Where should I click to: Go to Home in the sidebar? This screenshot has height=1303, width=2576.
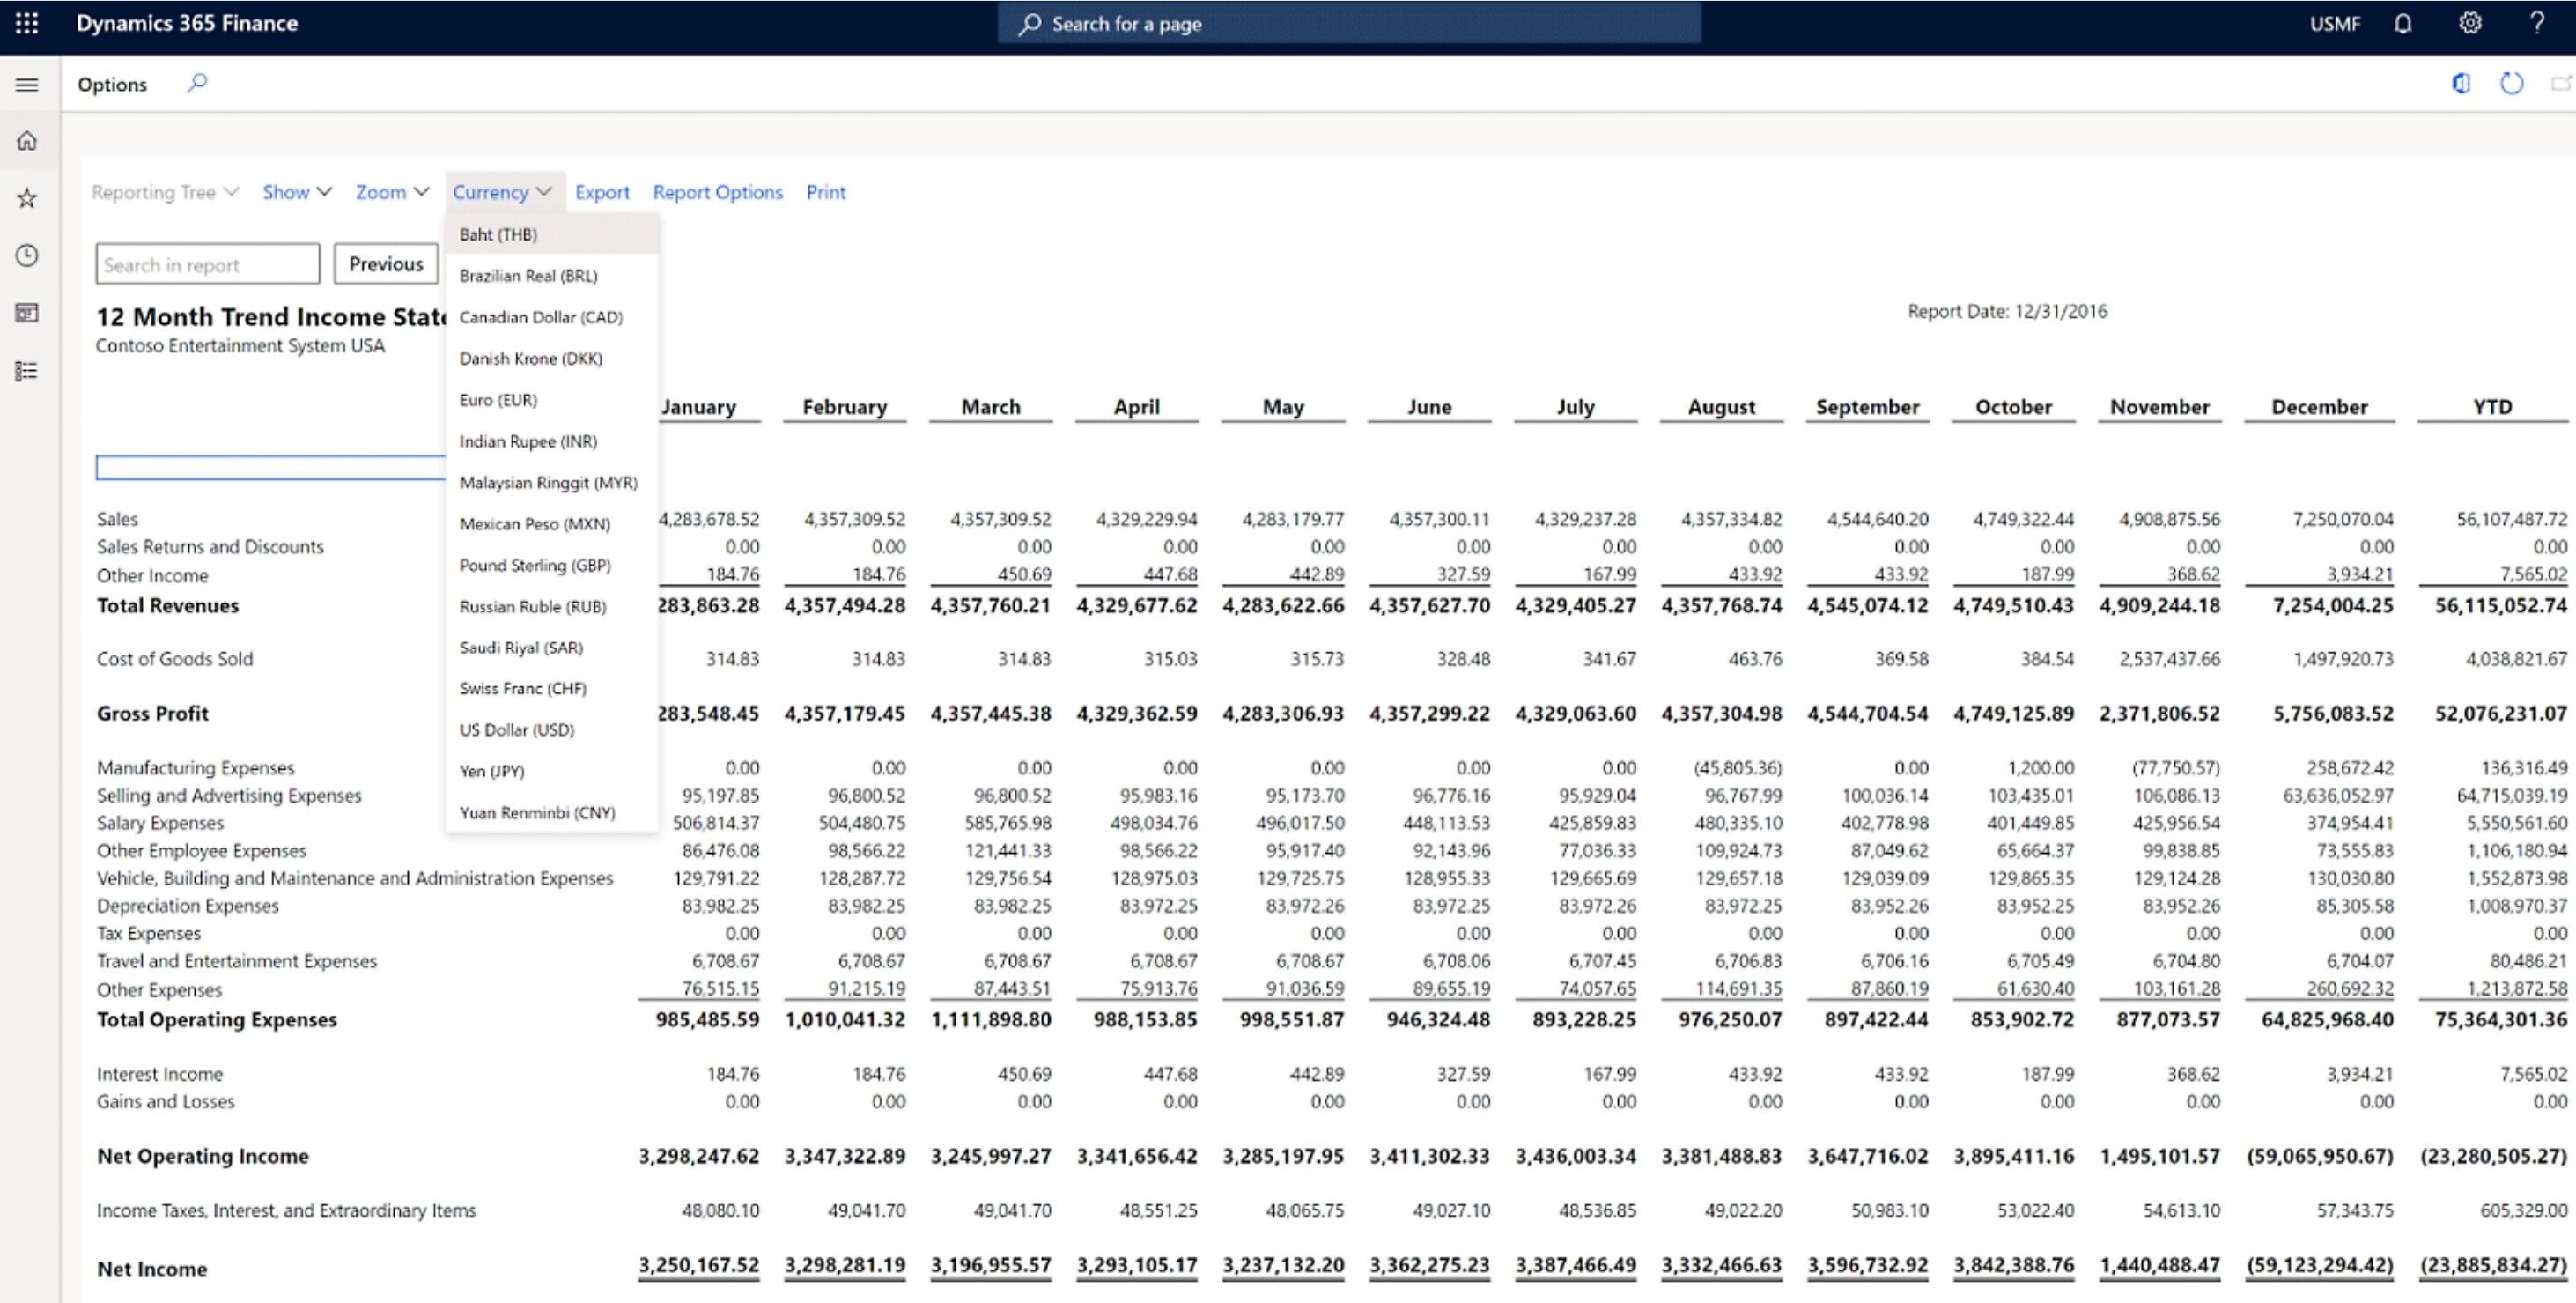tap(27, 141)
